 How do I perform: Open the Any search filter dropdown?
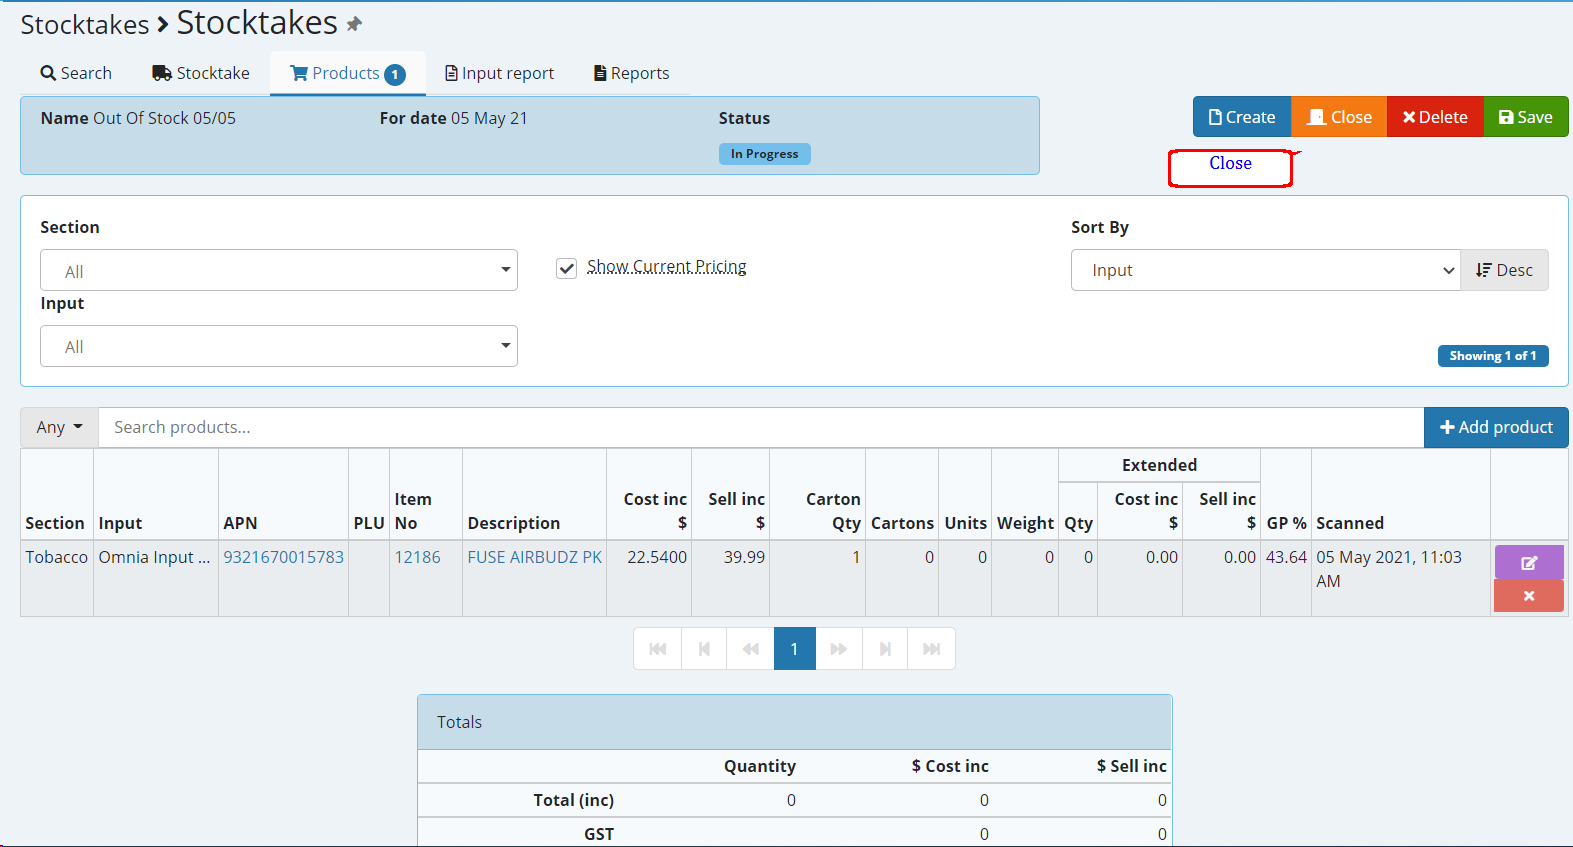tap(59, 427)
